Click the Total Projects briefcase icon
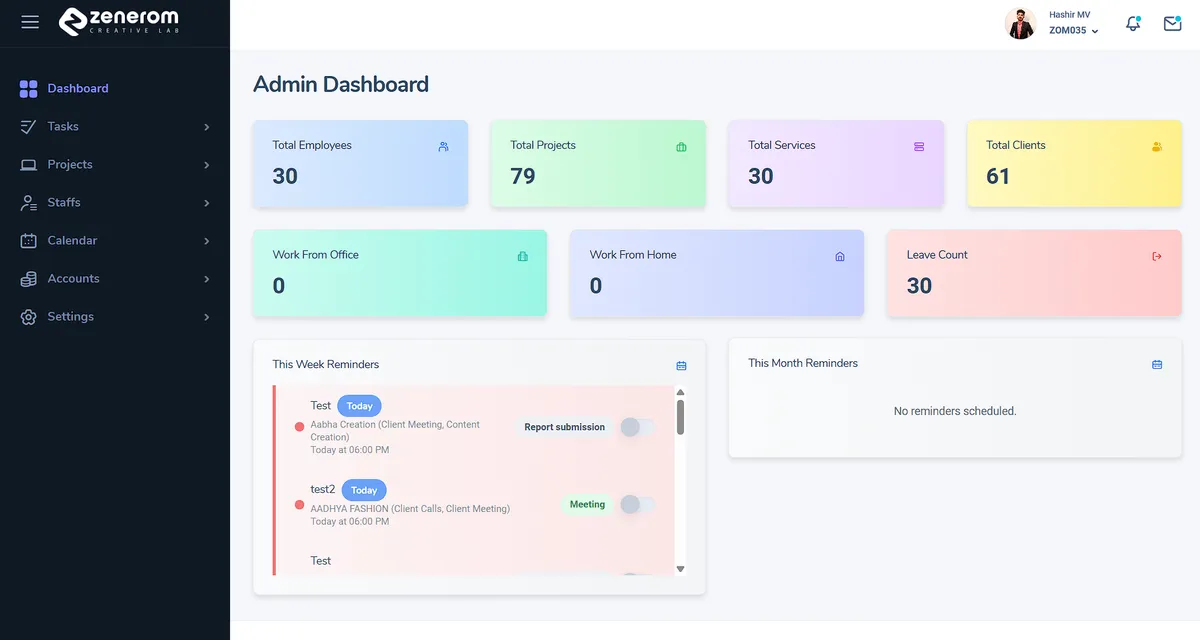 point(681,147)
